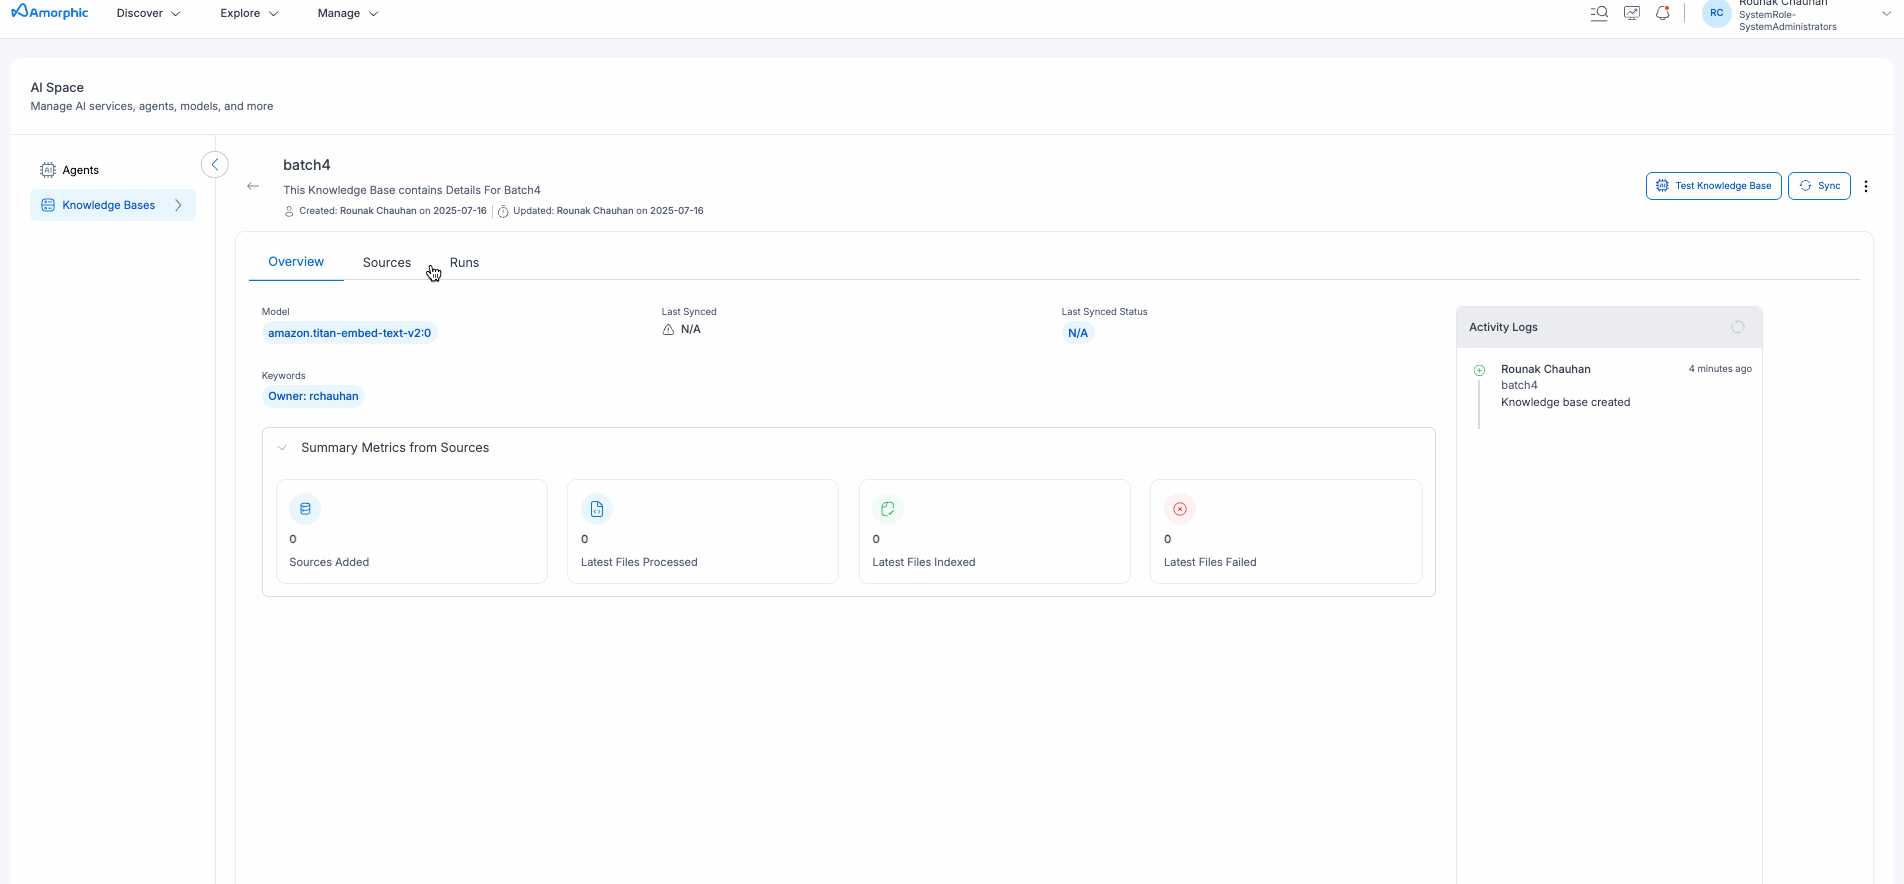Open the Explore dropdown menu
The height and width of the screenshot is (884, 1904).
249,14
